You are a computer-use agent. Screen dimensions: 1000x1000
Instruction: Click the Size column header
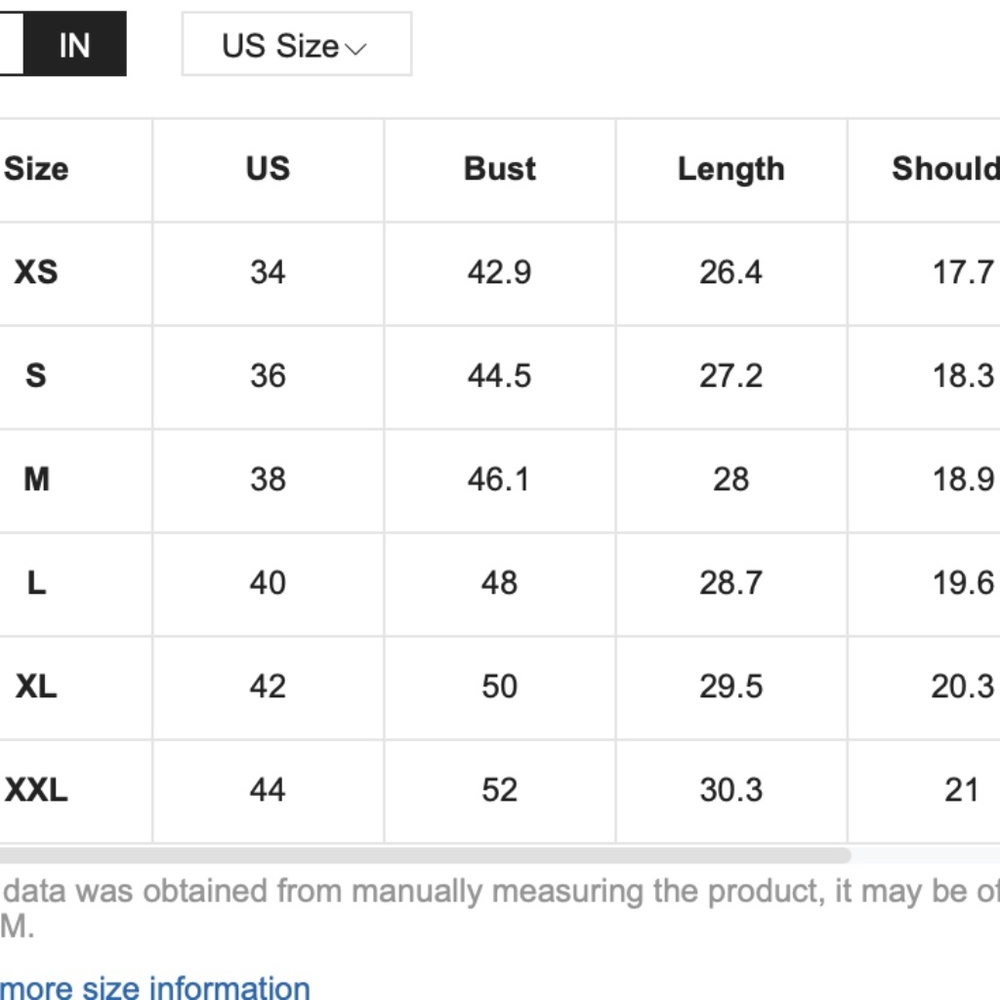[36, 169]
